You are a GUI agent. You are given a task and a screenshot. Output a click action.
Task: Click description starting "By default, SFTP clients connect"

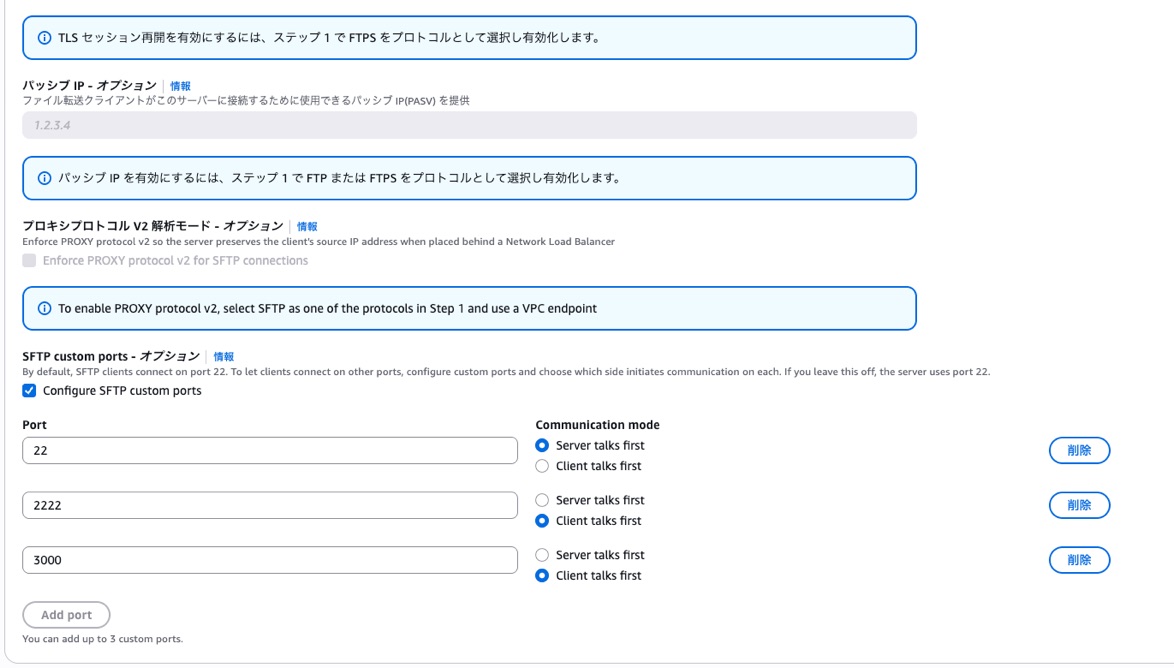tap(506, 371)
